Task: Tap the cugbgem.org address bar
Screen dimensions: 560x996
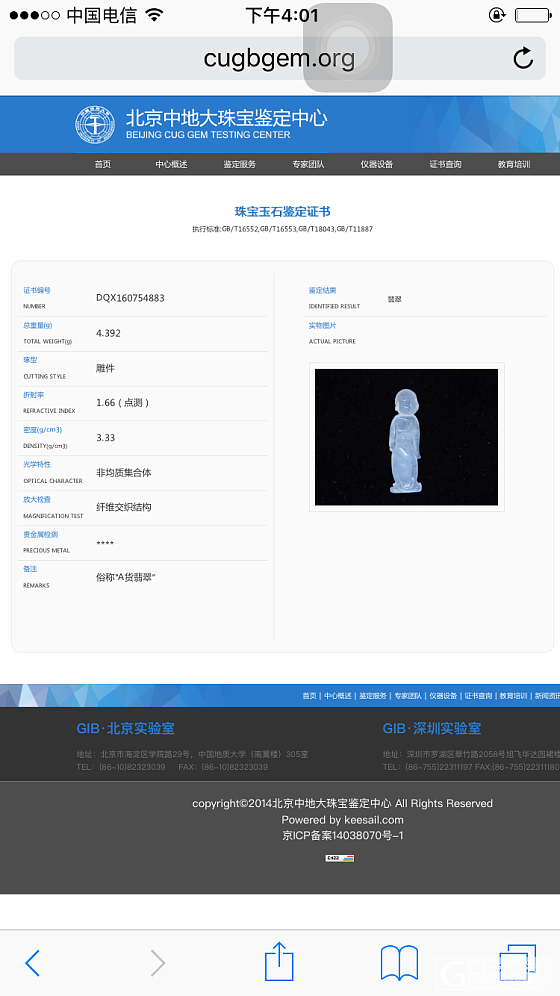Action: pyautogui.click(x=279, y=58)
